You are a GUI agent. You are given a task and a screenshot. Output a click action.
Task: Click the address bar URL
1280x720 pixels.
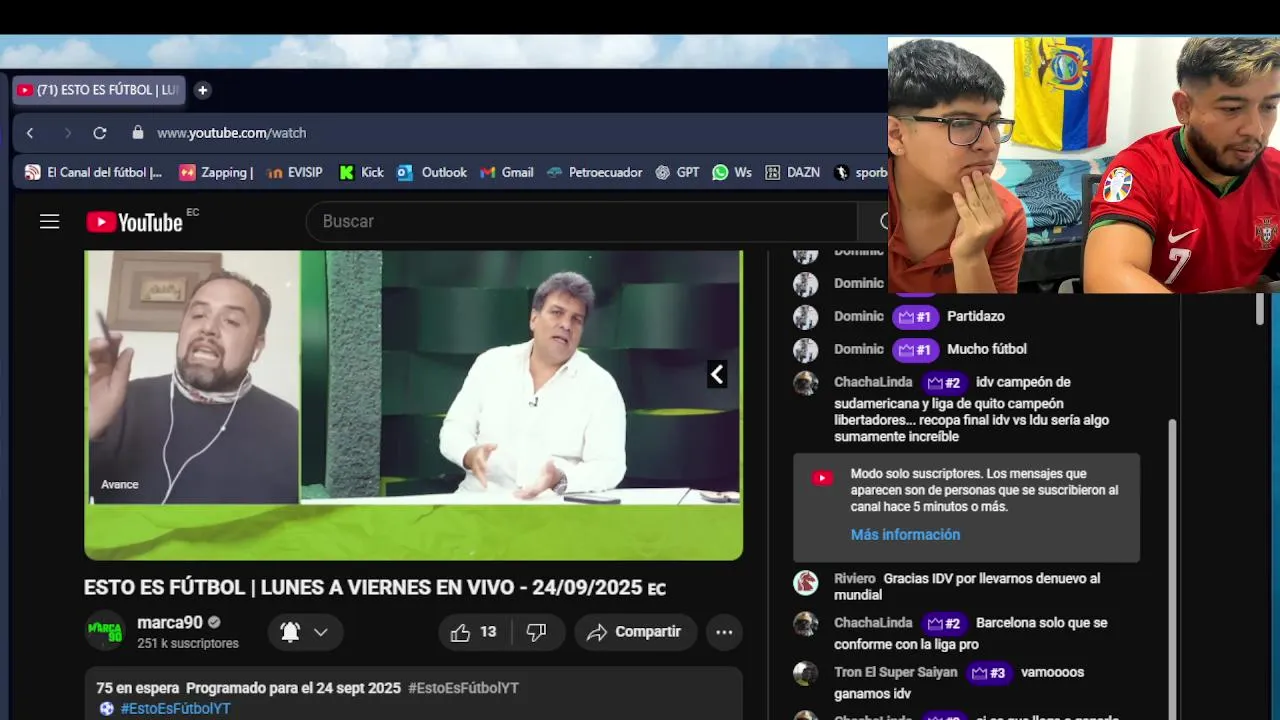pos(231,133)
